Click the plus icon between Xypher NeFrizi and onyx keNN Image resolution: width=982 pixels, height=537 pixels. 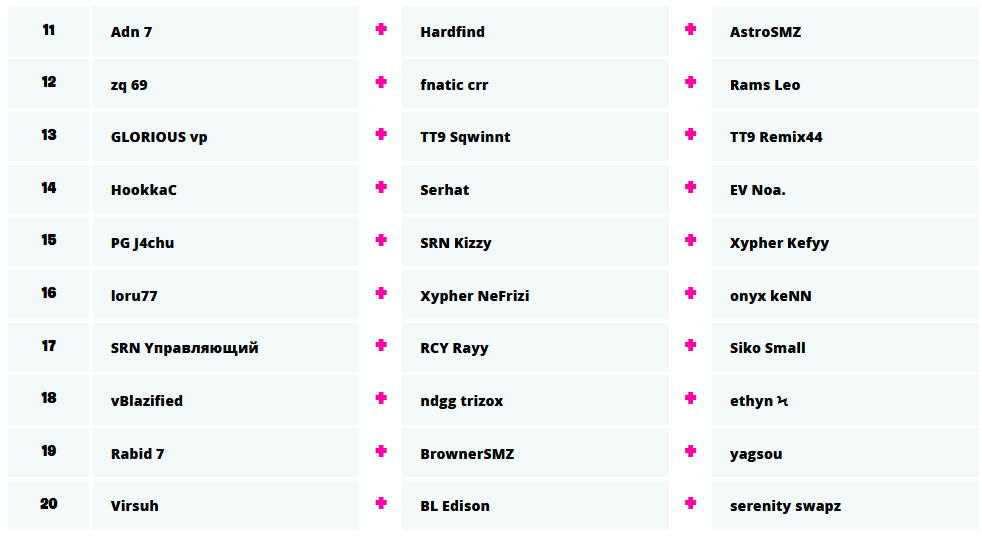[690, 294]
